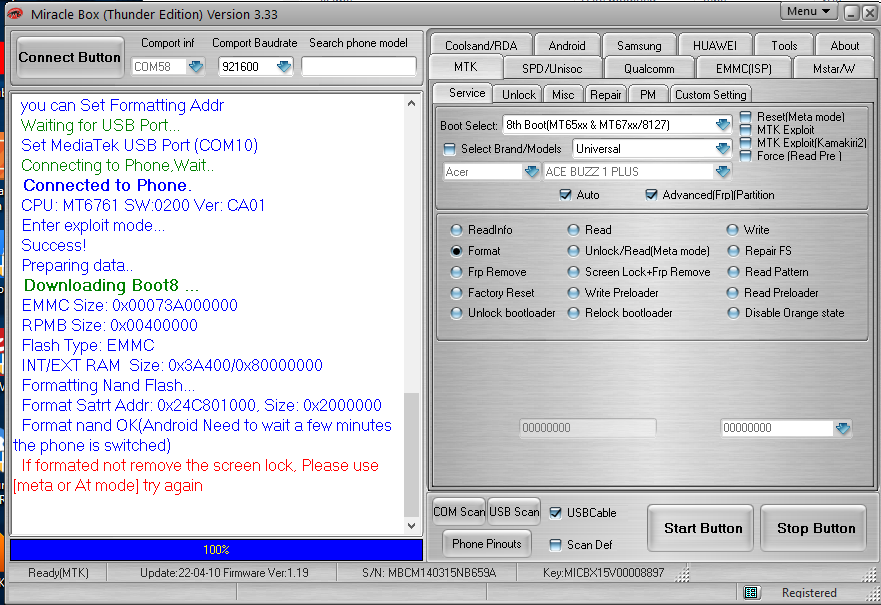Viewport: 881px width, 605px height.
Task: Open the Android tab
Action: [x=566, y=46]
